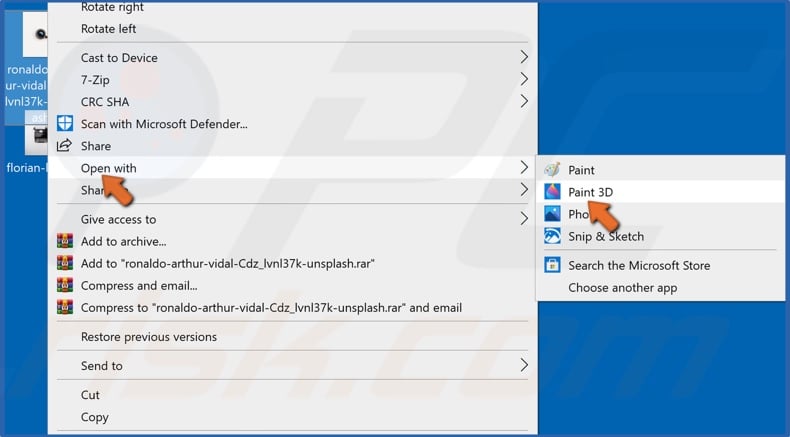Click the WinRAR icon beside Compress and email...
The width and height of the screenshot is (790, 437).
64,285
